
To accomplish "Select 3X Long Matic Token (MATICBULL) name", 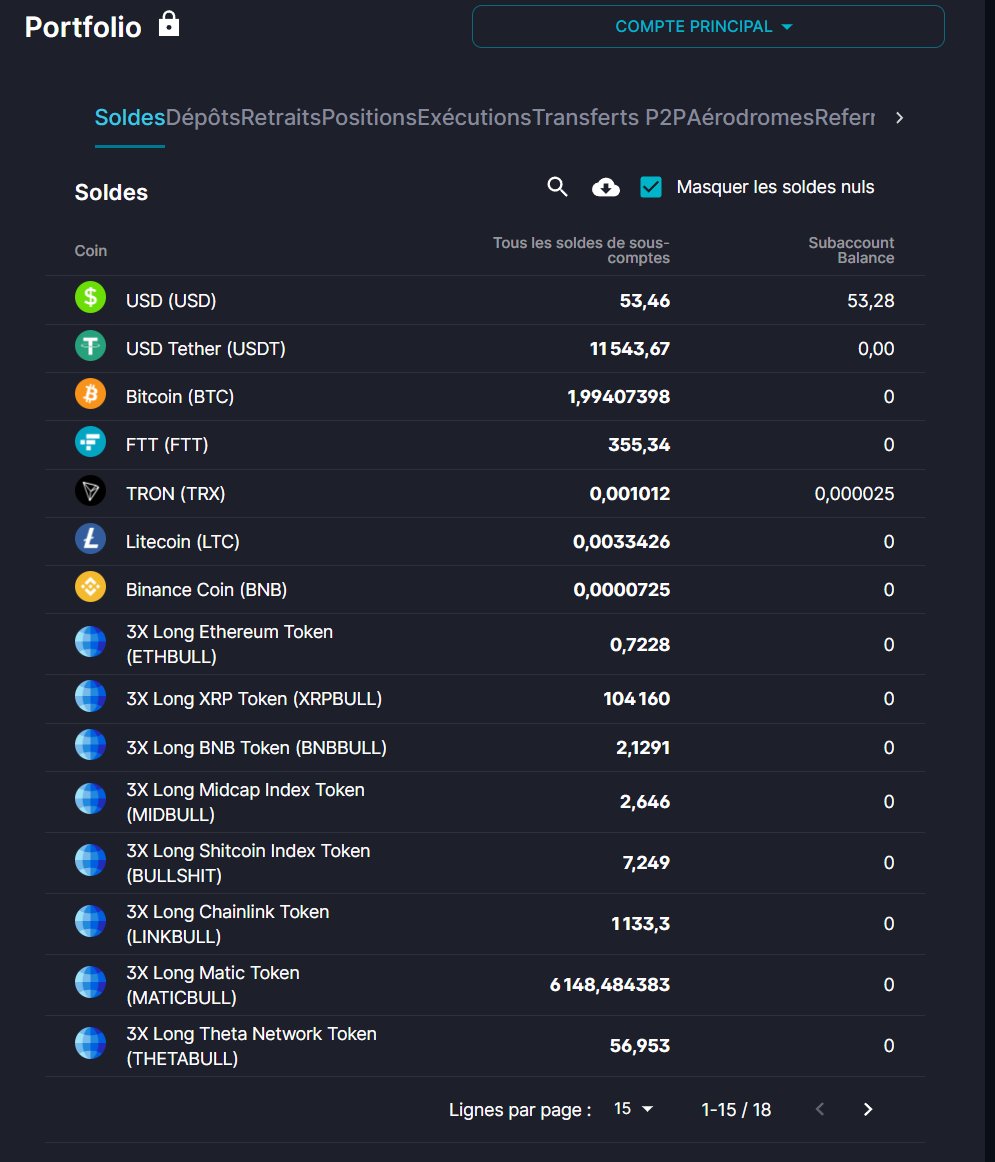I will 213,985.
